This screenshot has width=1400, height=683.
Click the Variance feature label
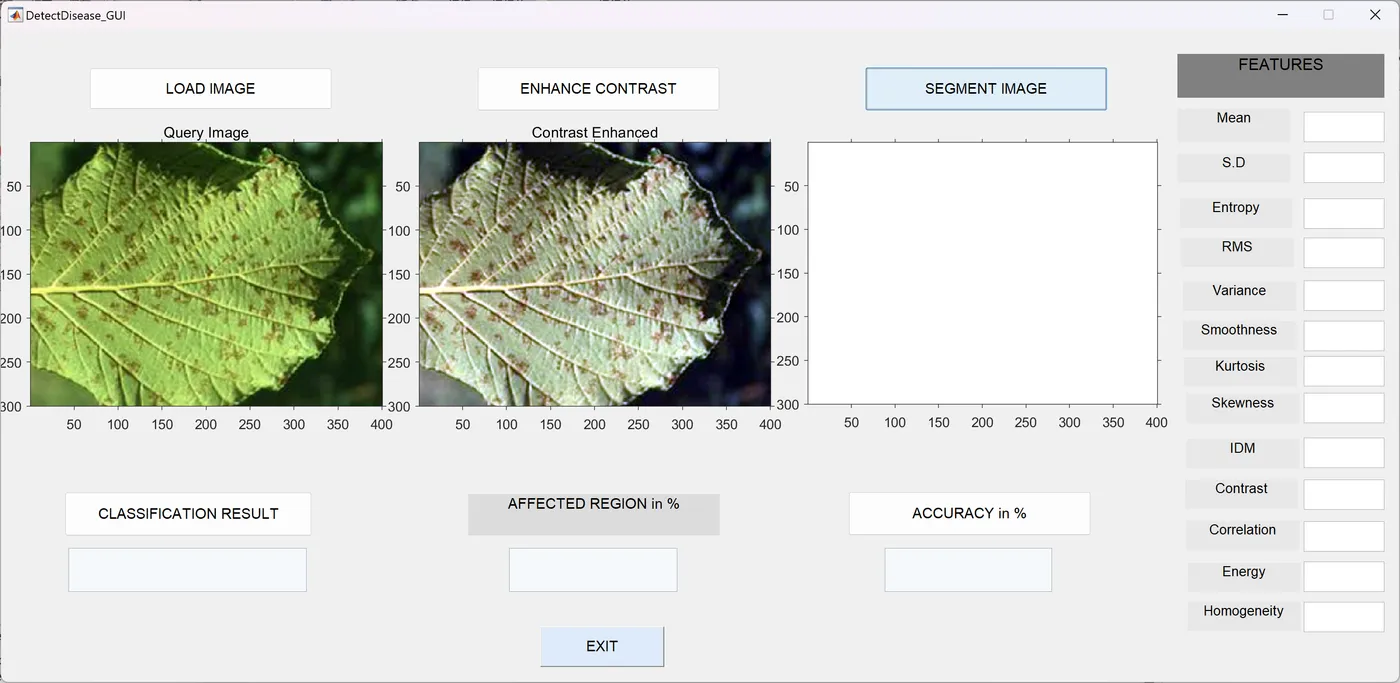click(1239, 295)
